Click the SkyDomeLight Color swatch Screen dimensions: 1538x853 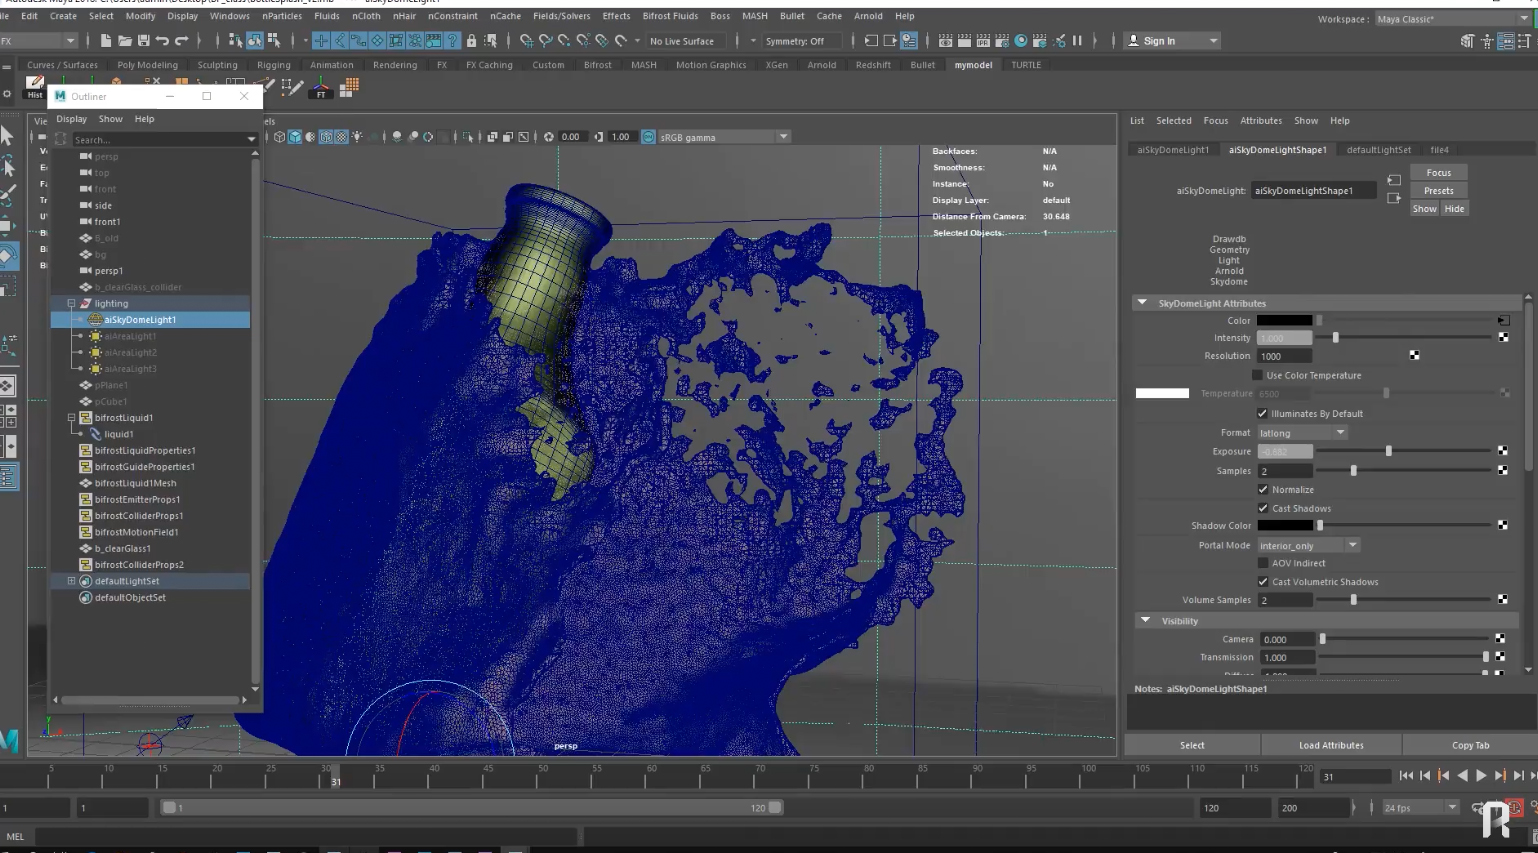click(x=1284, y=321)
